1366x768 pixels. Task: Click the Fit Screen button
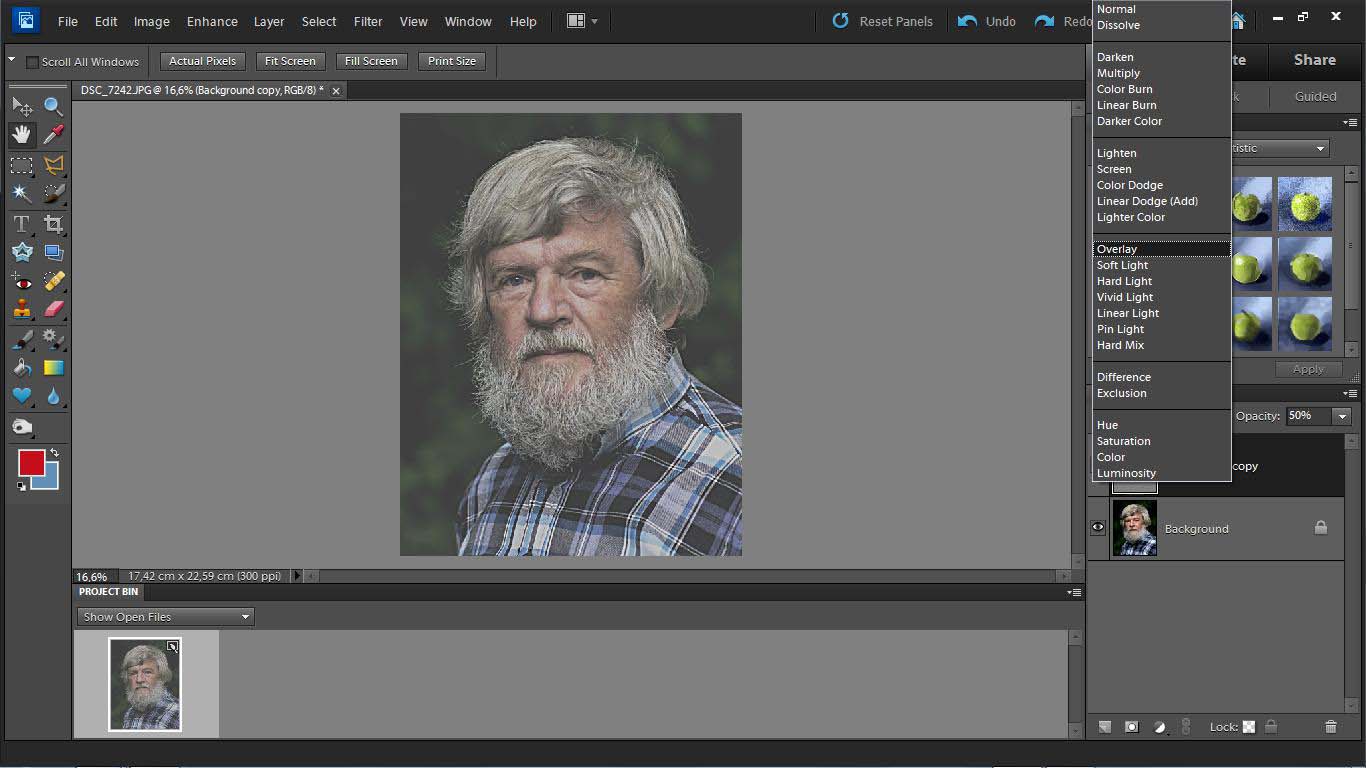(290, 61)
